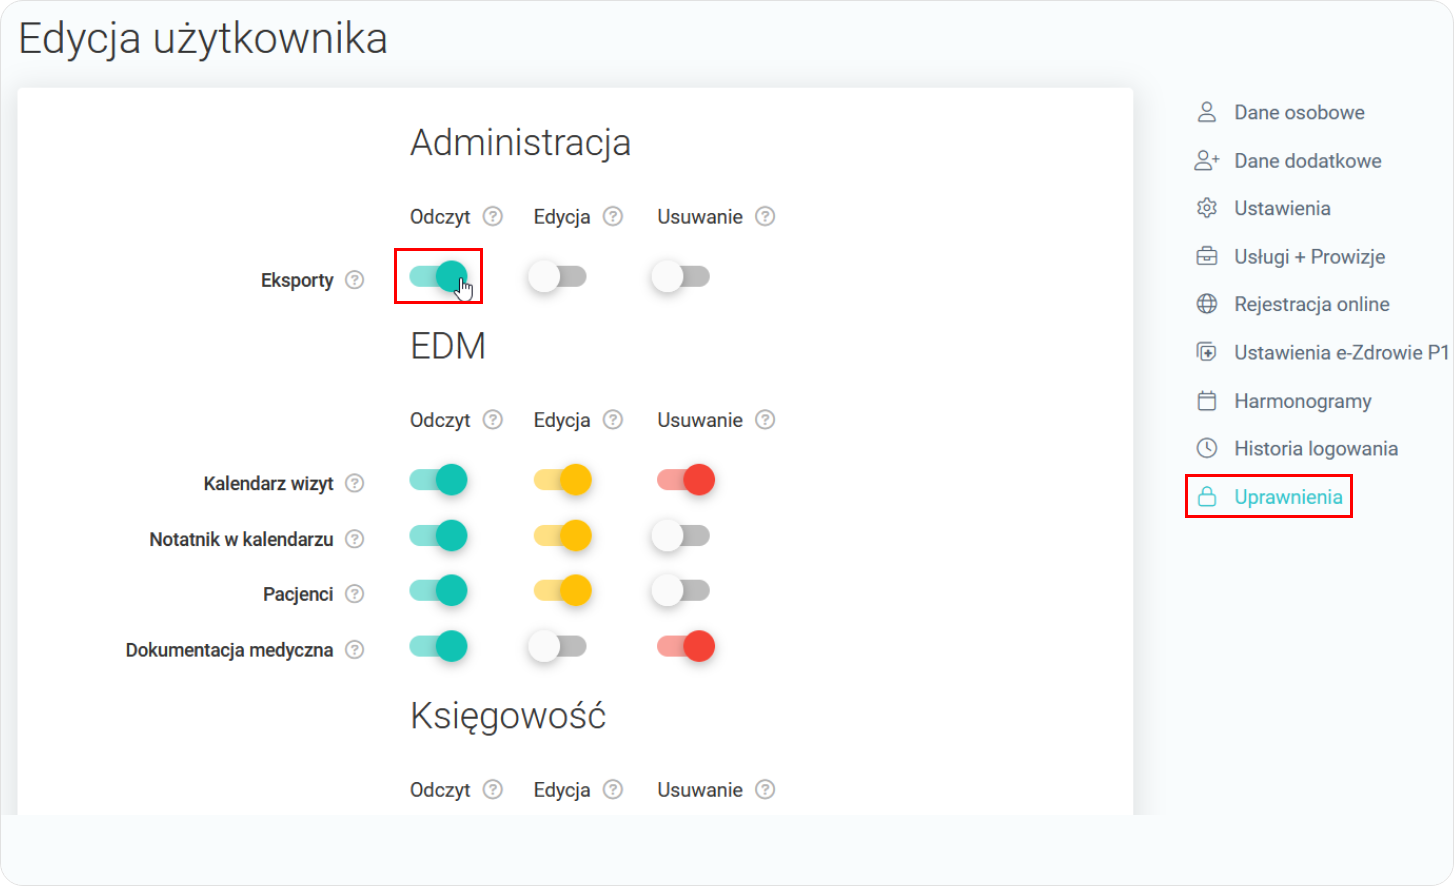Disable Eksporty read permission toggle
1454x886 pixels.
click(x=438, y=276)
